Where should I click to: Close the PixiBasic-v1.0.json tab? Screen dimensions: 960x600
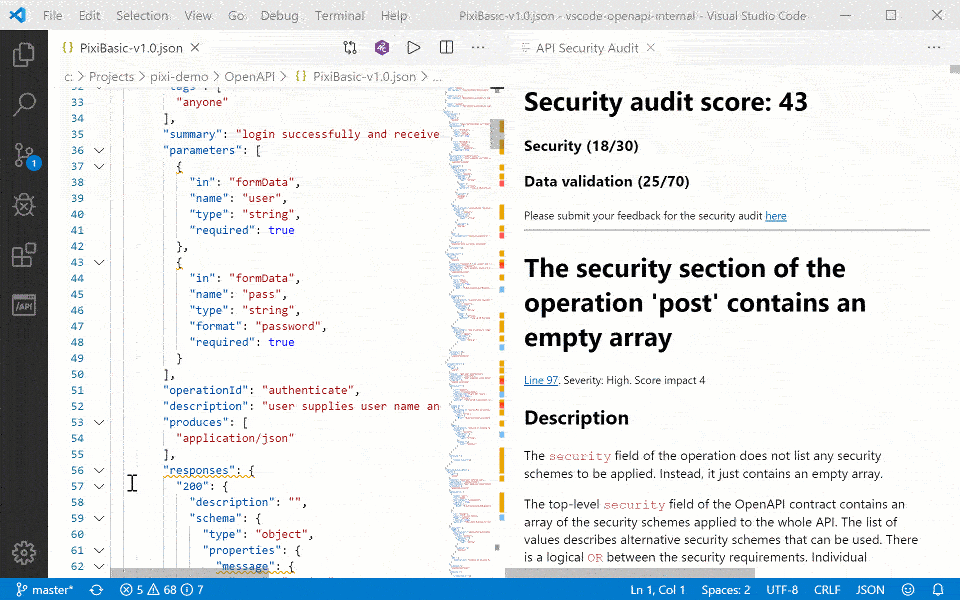click(195, 48)
